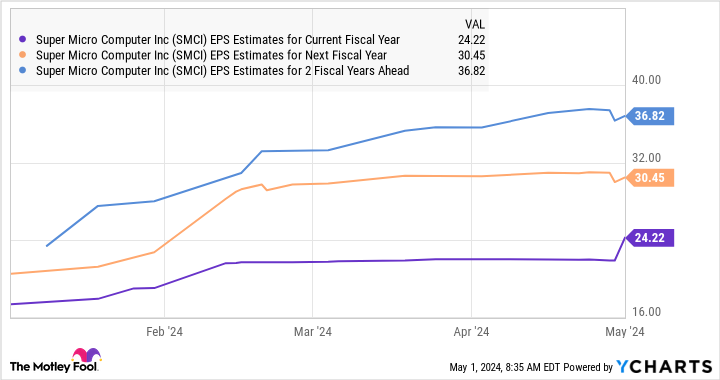
Task: Select legend text 'EPS Estimates for 2 Fiscal Years Ahead'
Action: (309, 71)
